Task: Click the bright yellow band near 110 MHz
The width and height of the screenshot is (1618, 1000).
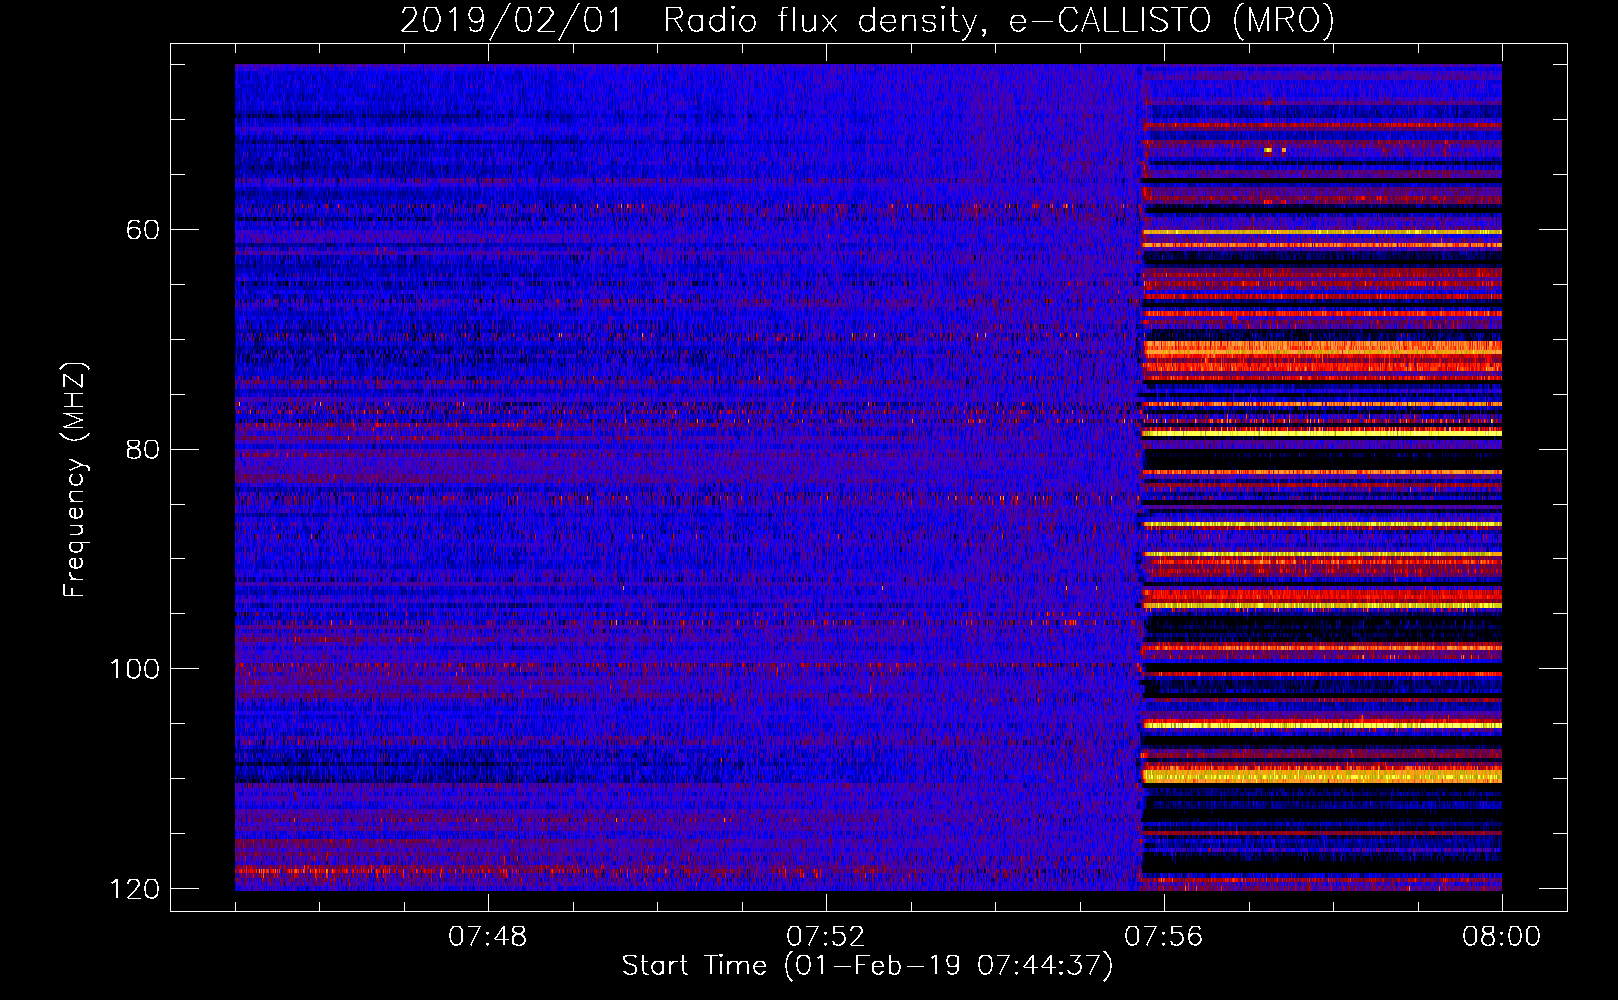Action: click(1322, 775)
